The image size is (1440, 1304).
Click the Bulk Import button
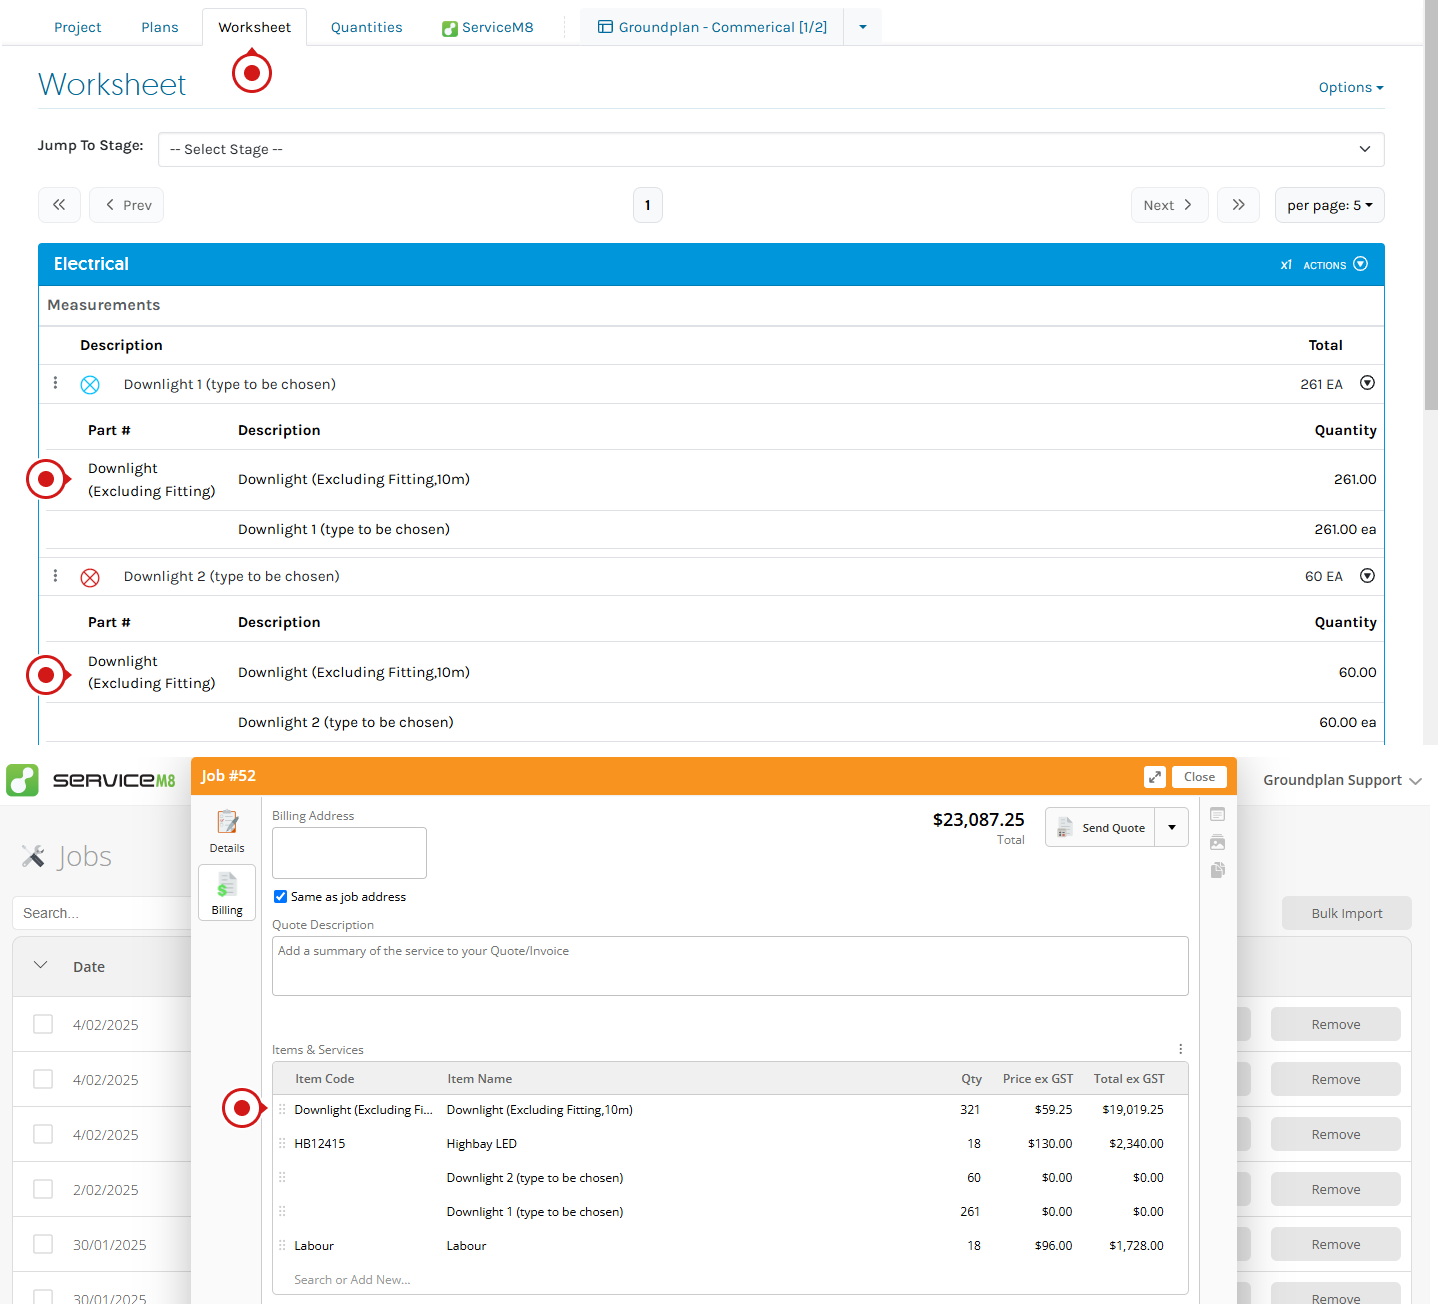pyautogui.click(x=1347, y=913)
